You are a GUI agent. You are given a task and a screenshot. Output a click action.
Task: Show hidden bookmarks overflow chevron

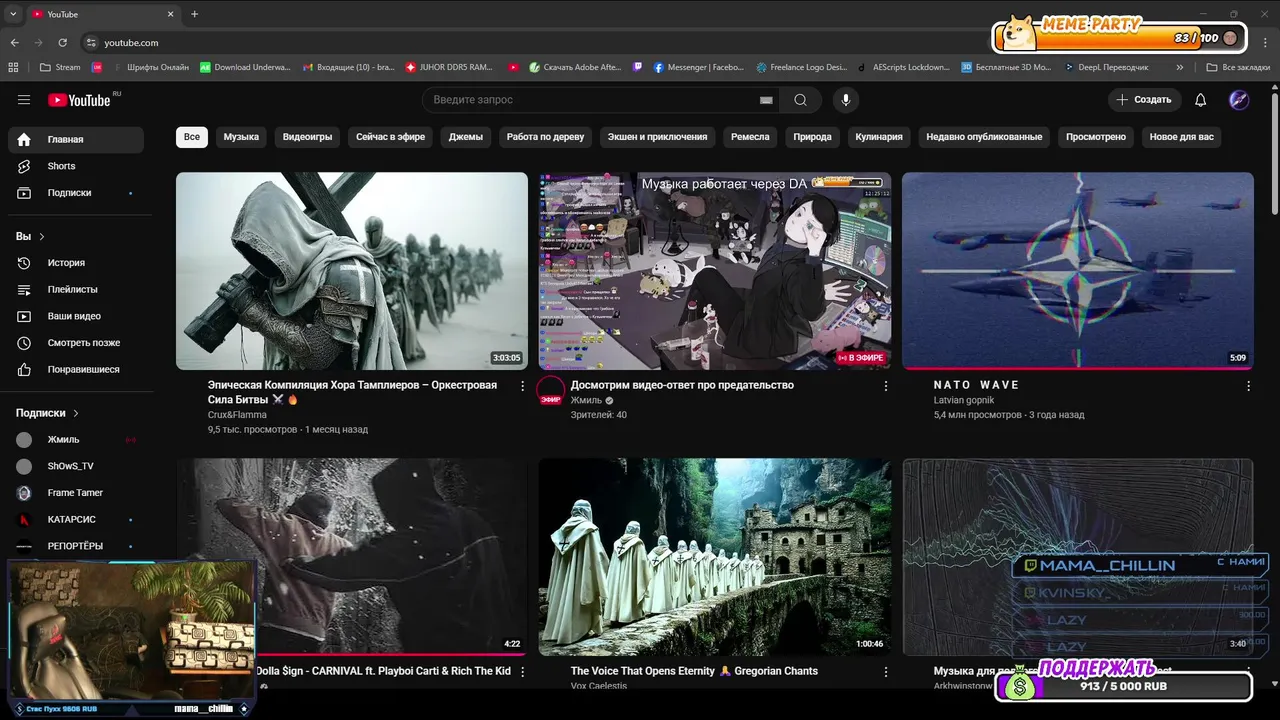(x=1180, y=68)
